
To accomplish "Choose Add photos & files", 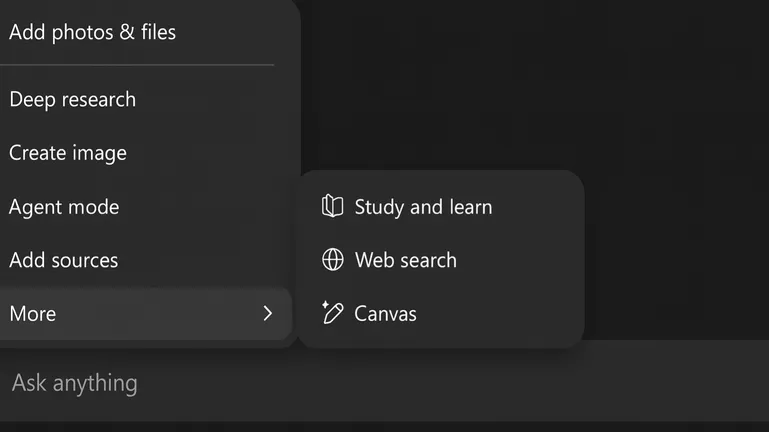I will click(92, 32).
